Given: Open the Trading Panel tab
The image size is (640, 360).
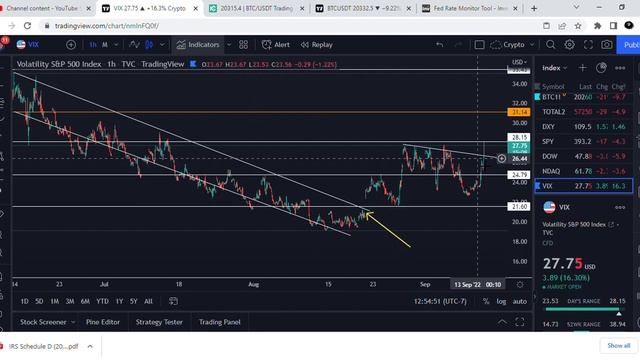Looking at the screenshot, I should pyautogui.click(x=220, y=322).
